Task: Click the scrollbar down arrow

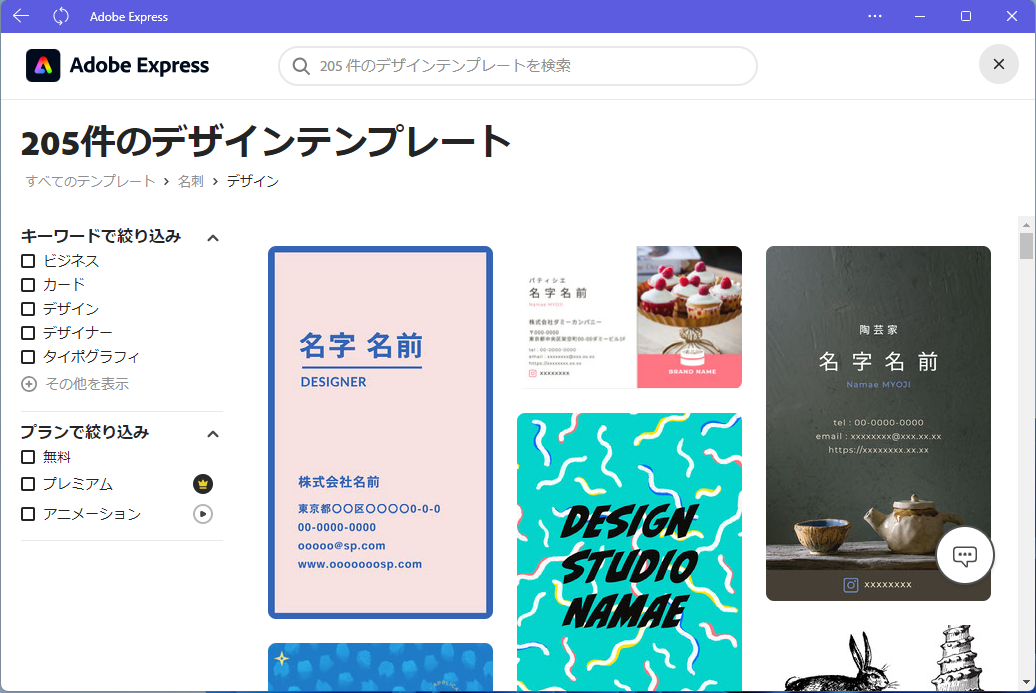Action: (1025, 682)
